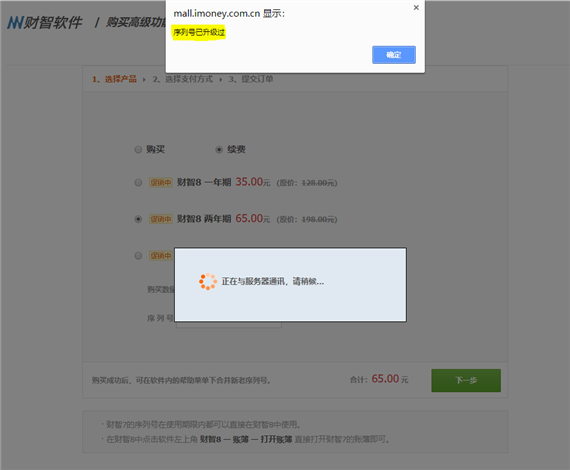The height and width of the screenshot is (470, 570).
Task: Click the highlighted 序列号已升级过 message
Action: click(199, 32)
